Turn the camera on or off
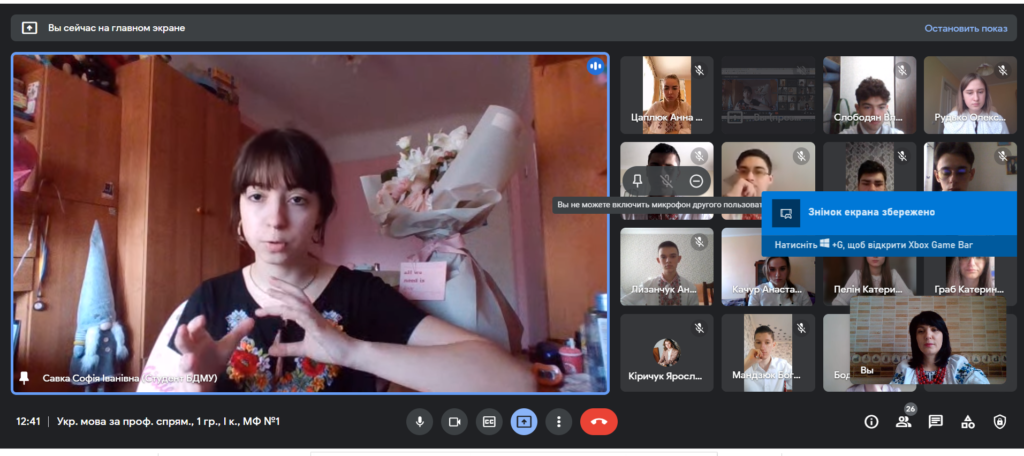The width and height of the screenshot is (1024, 456). click(x=454, y=422)
